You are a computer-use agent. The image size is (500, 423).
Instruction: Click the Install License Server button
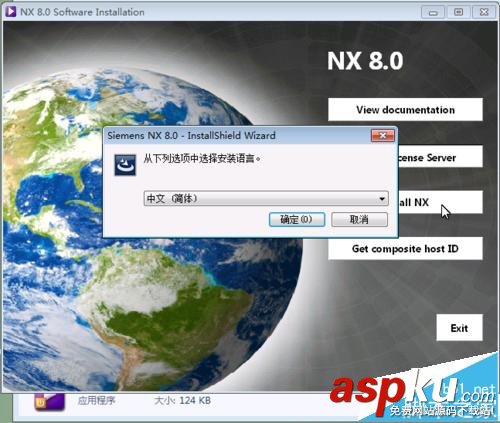pos(440,156)
